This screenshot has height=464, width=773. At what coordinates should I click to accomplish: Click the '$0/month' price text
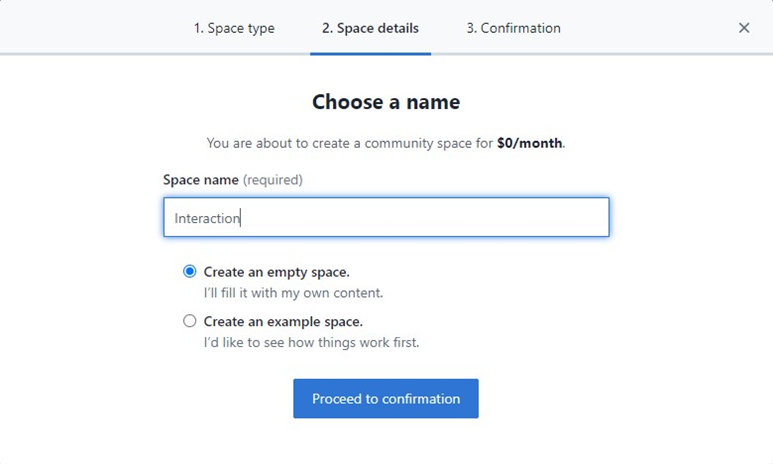(x=530, y=143)
